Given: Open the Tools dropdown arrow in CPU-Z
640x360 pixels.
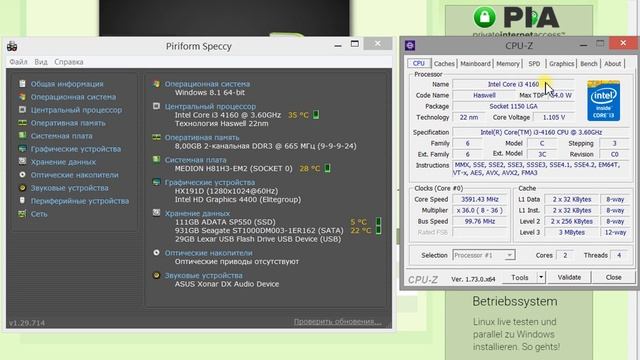Looking at the screenshot, I should (541, 277).
